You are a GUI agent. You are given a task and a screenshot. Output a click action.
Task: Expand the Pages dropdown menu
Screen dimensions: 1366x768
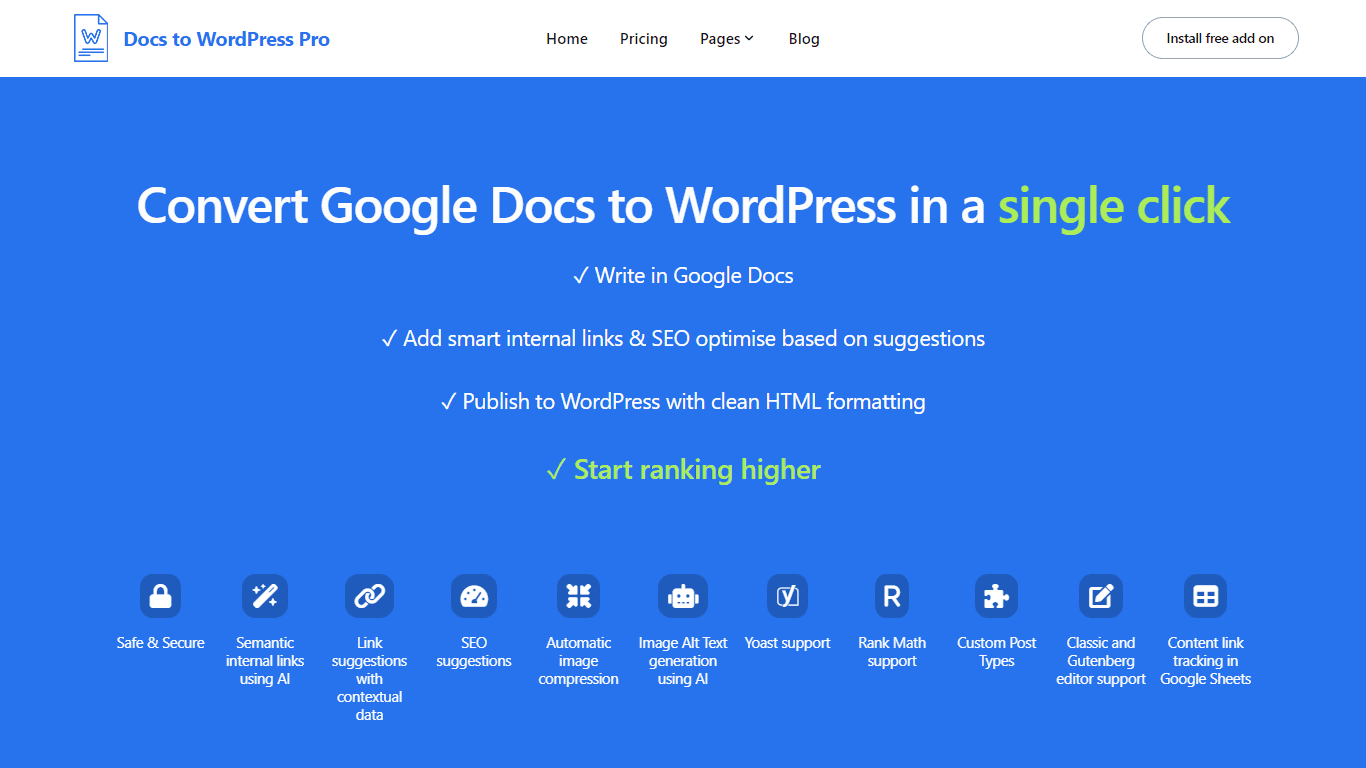727,39
